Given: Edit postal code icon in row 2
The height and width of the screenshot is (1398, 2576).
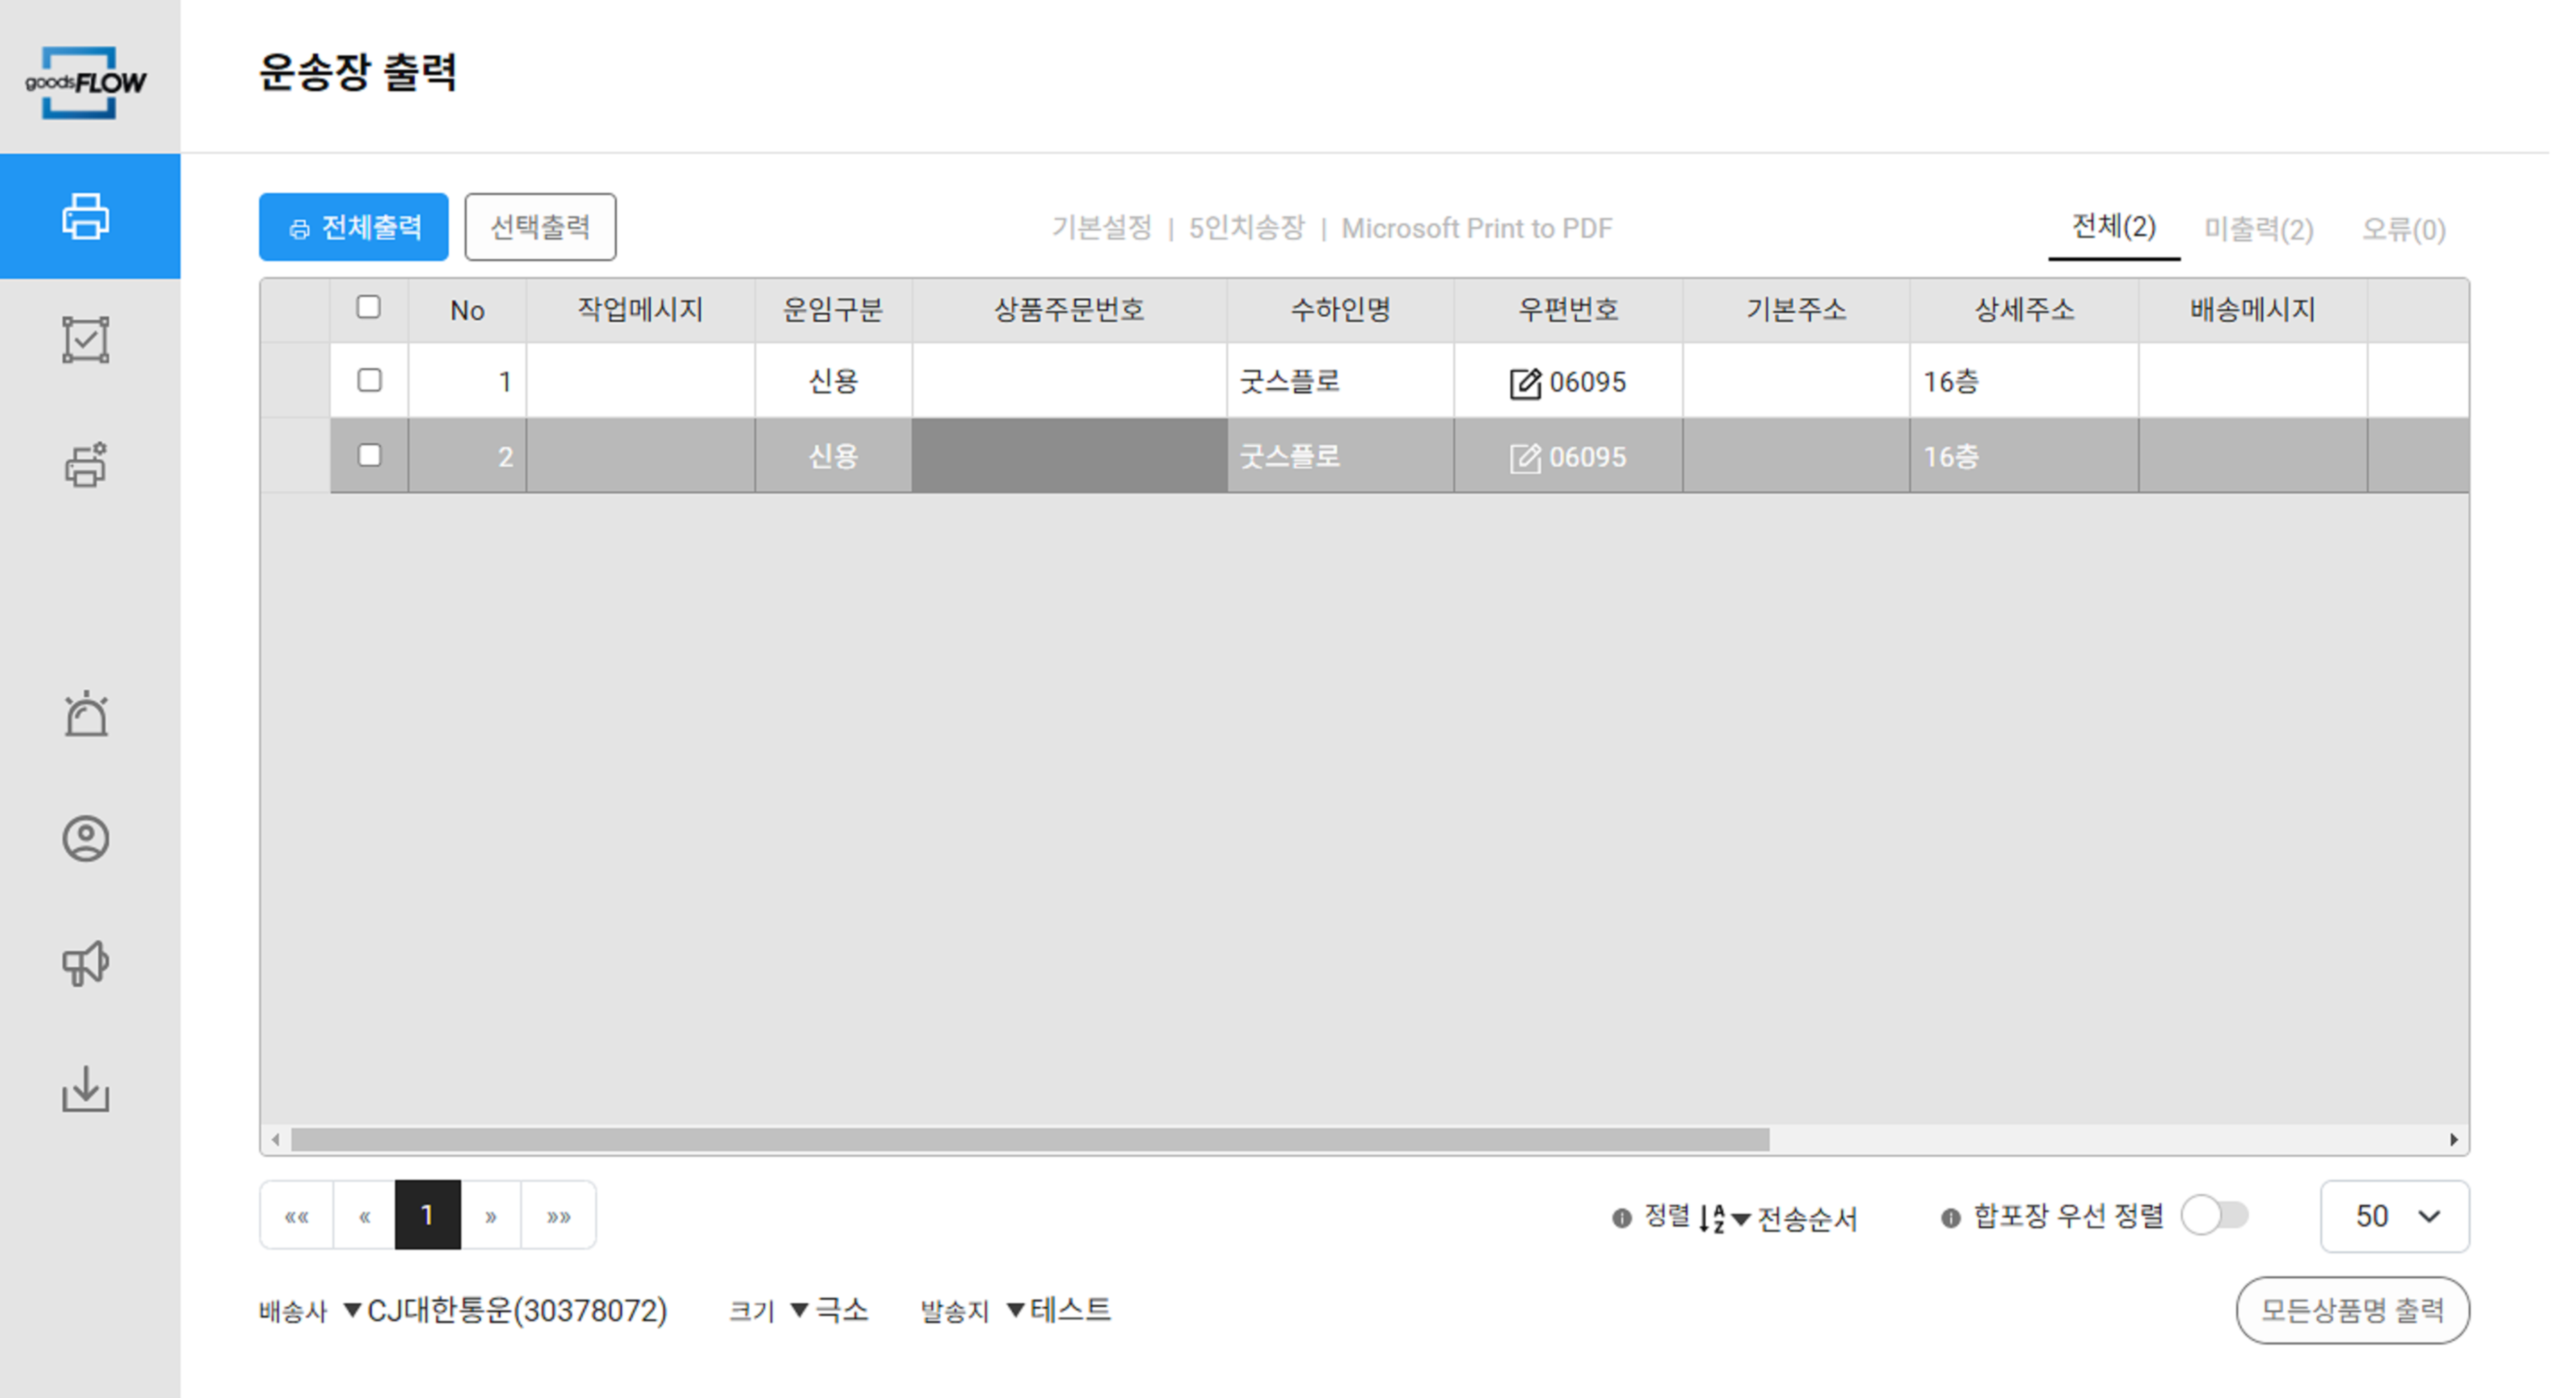Looking at the screenshot, I should (1524, 458).
